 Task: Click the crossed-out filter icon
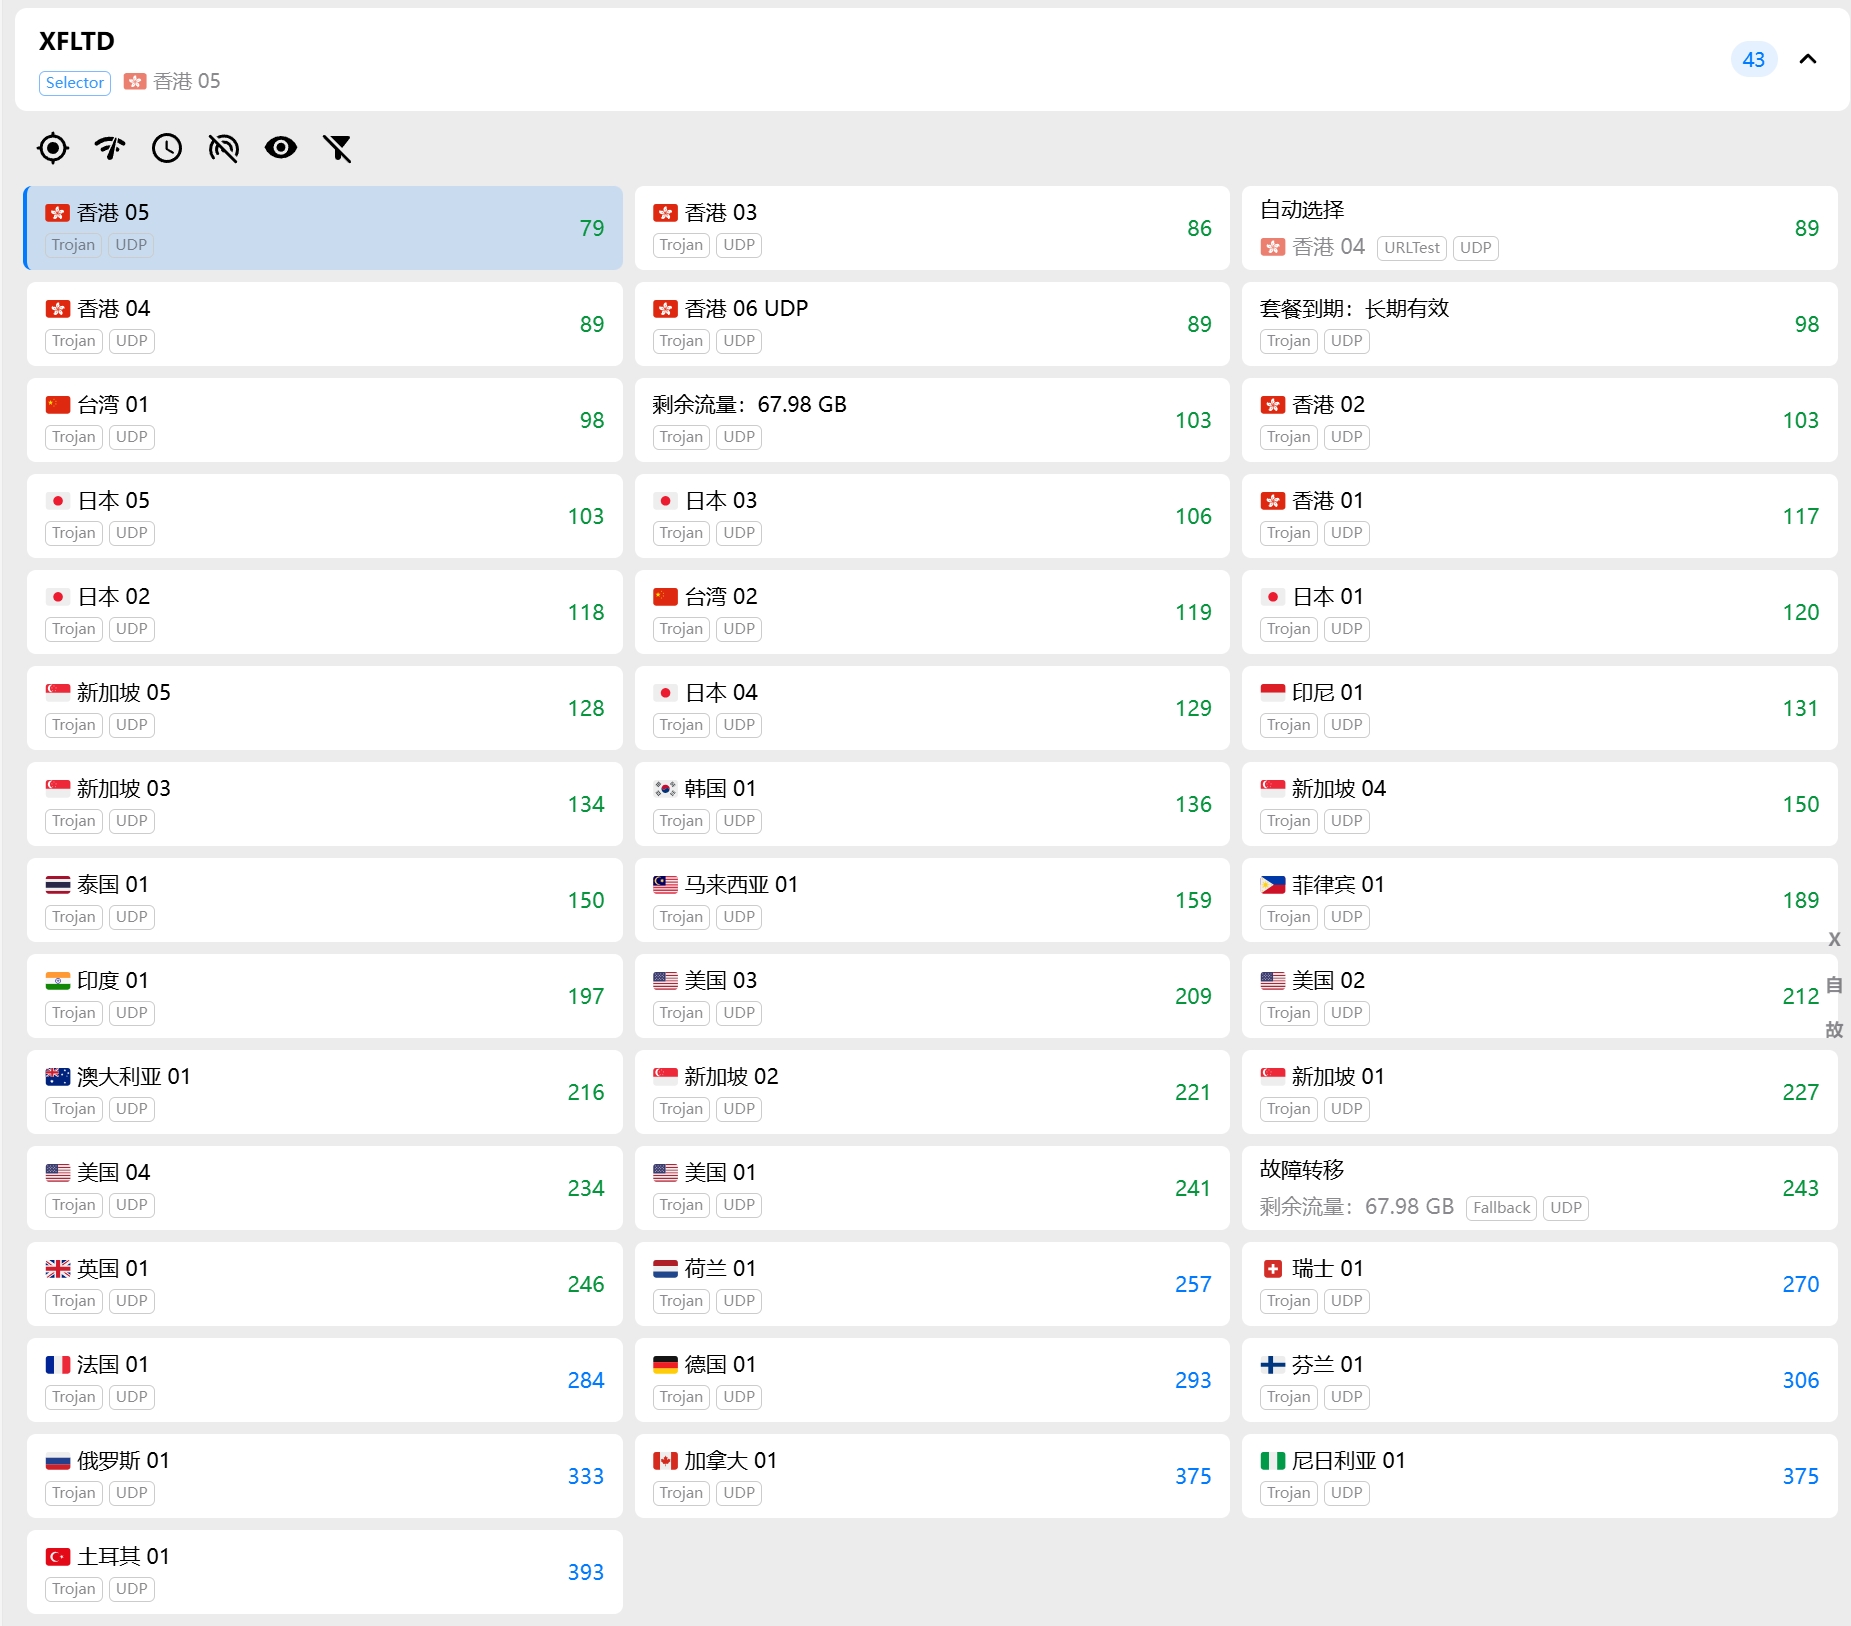click(x=338, y=149)
